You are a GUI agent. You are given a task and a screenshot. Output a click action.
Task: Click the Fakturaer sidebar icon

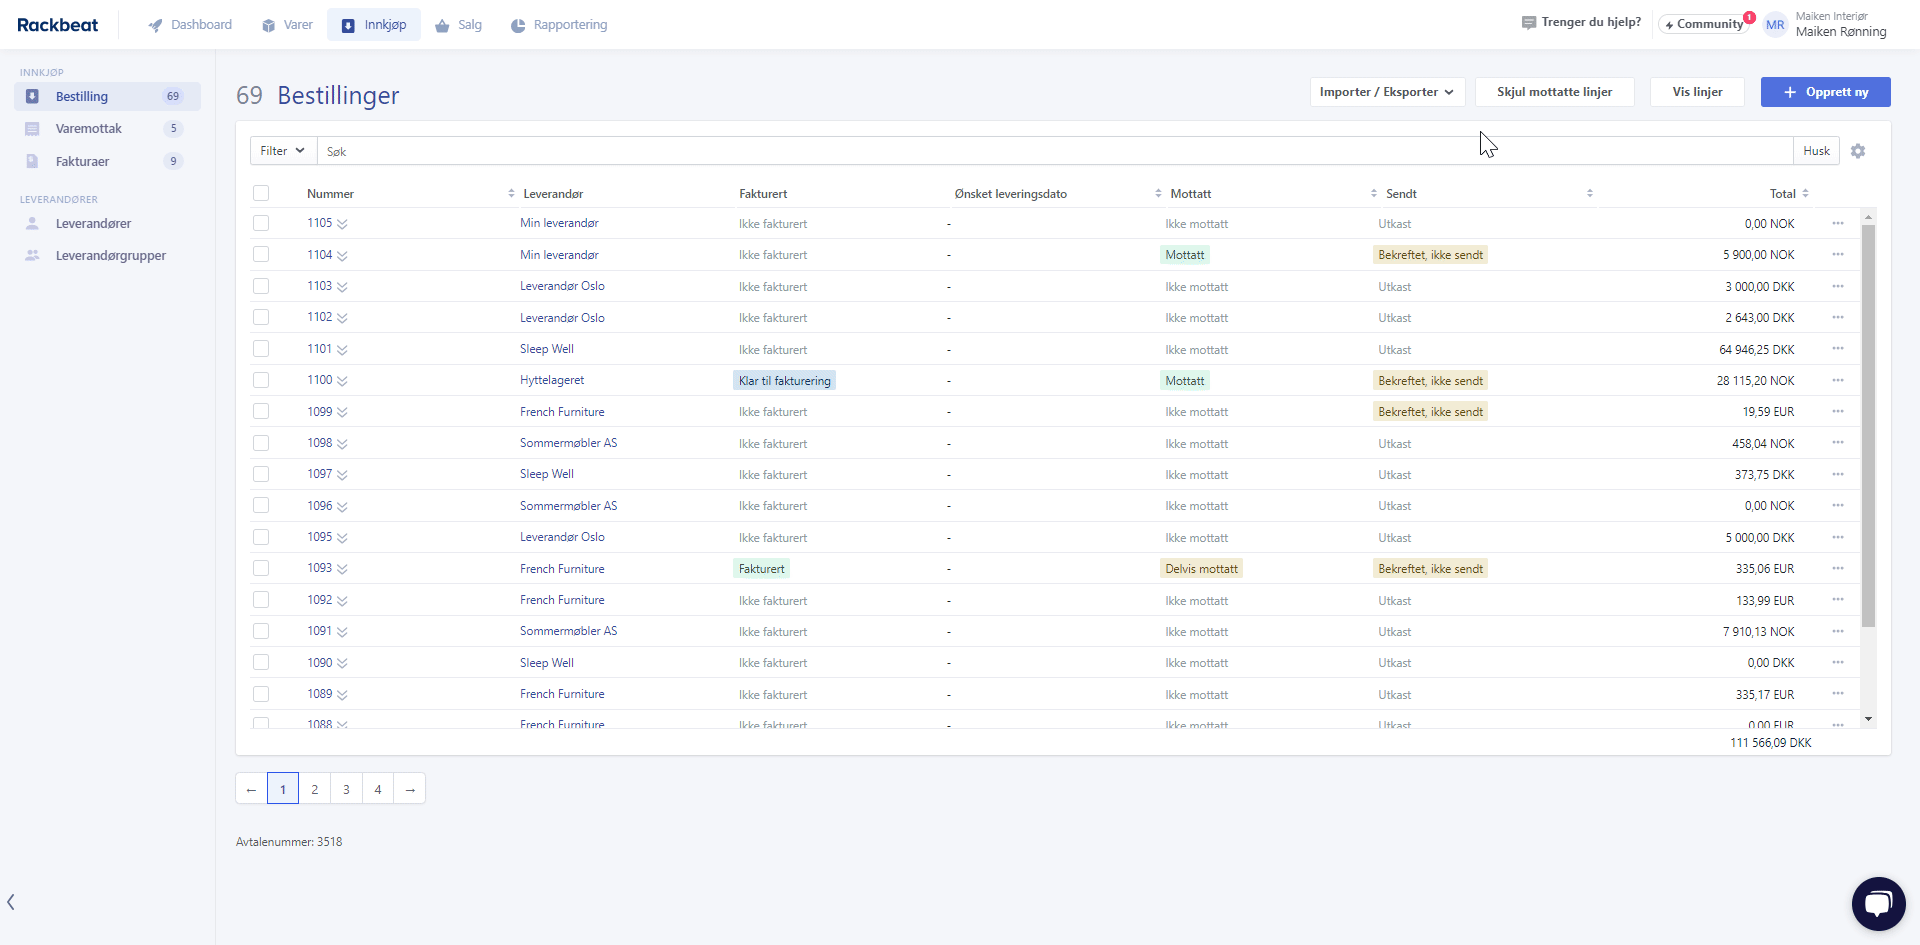click(32, 161)
